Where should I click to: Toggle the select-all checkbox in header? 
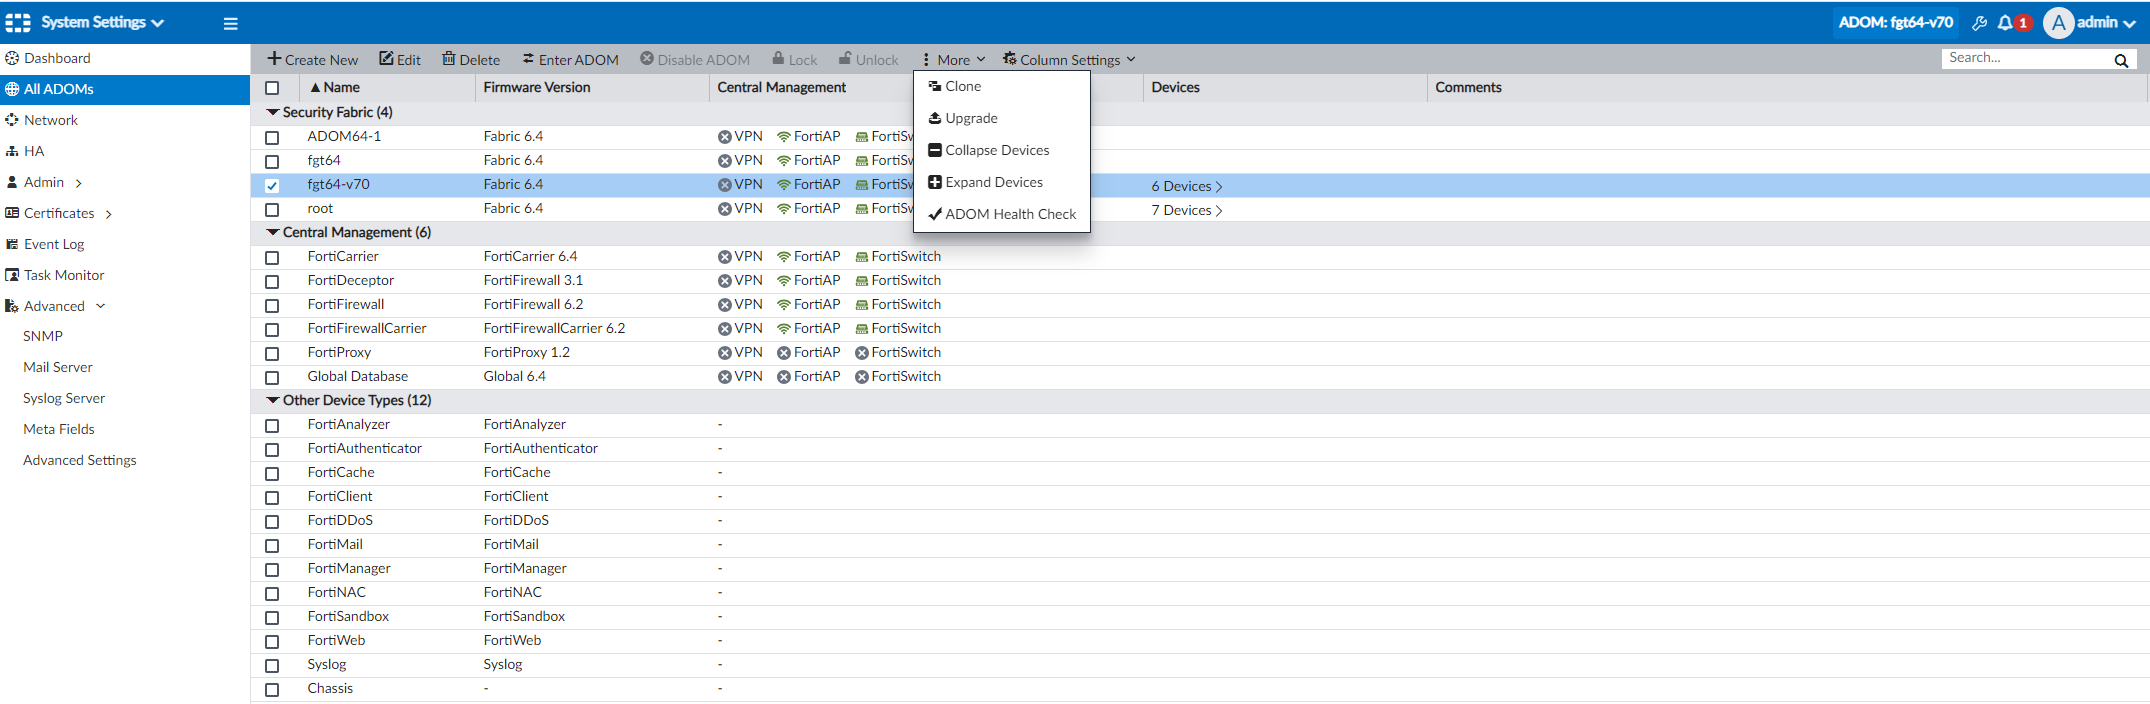click(x=272, y=88)
